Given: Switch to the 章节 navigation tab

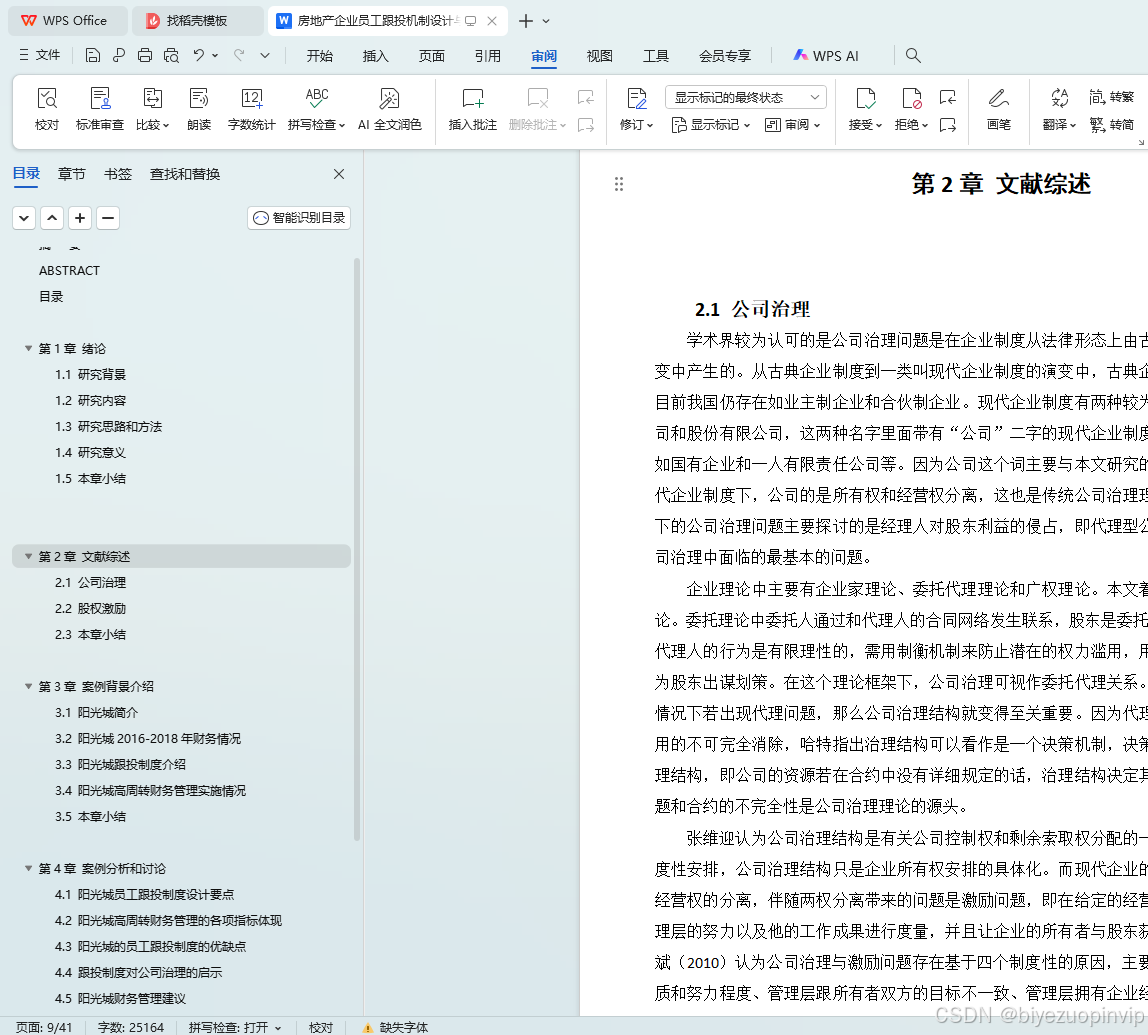Looking at the screenshot, I should (x=72, y=174).
